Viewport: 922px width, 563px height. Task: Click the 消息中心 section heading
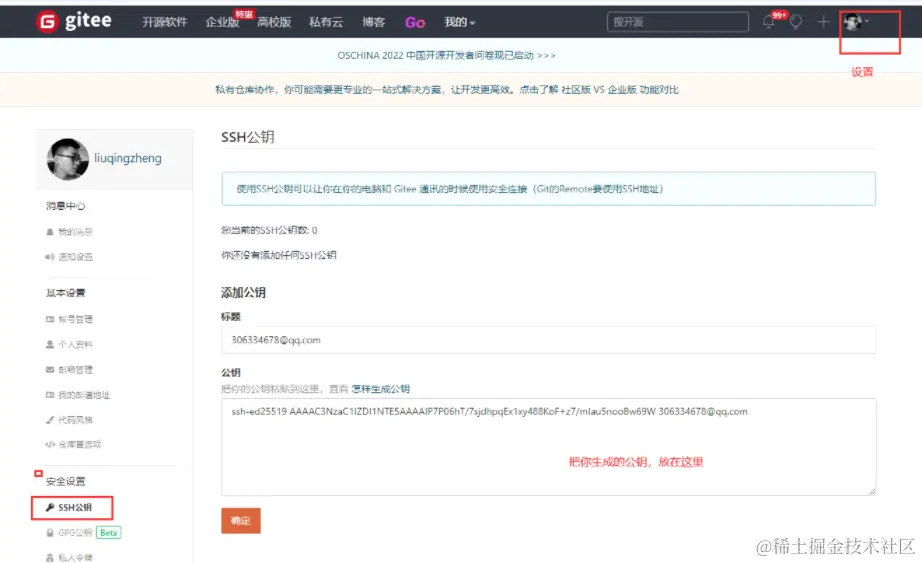pyautogui.click(x=66, y=206)
